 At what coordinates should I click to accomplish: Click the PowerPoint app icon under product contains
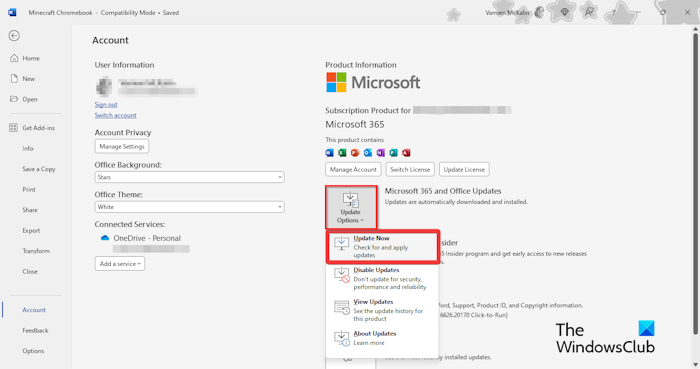tap(355, 153)
